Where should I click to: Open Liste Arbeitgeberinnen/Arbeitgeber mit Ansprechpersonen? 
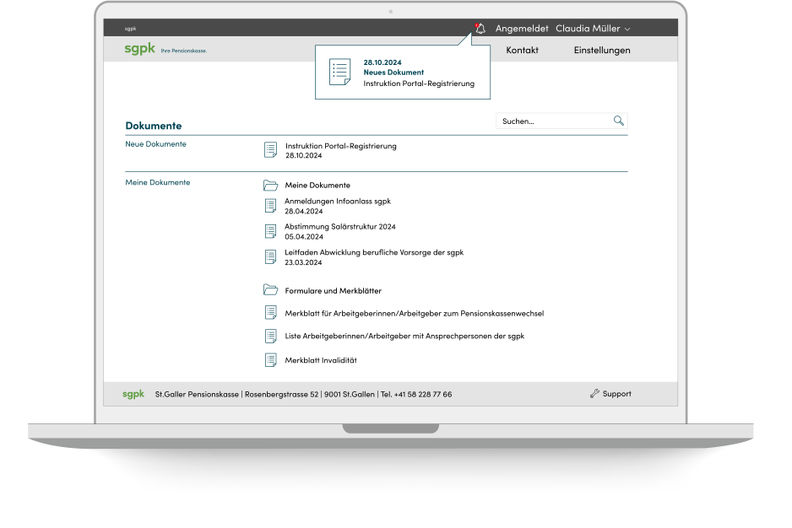[x=404, y=336]
